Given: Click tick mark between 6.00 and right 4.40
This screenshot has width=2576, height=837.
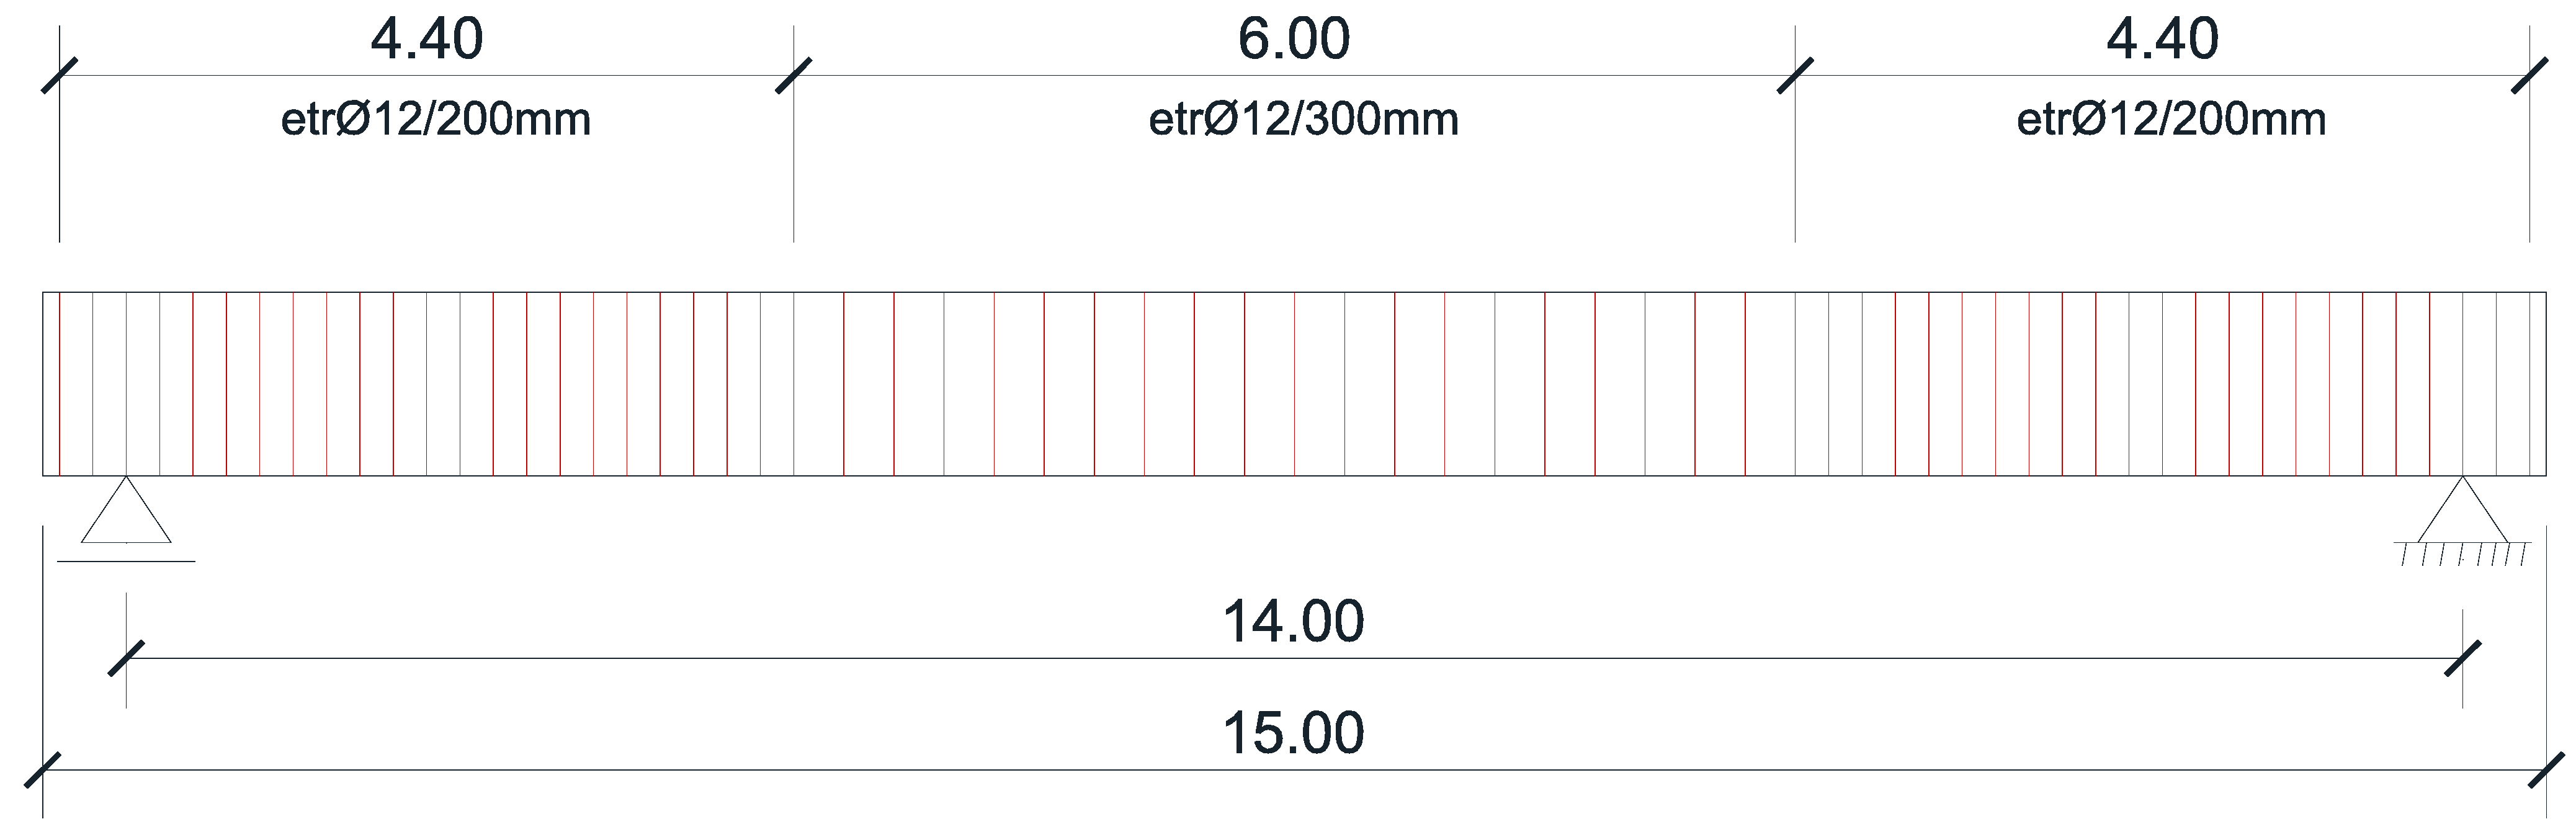Looking at the screenshot, I should [1795, 75].
